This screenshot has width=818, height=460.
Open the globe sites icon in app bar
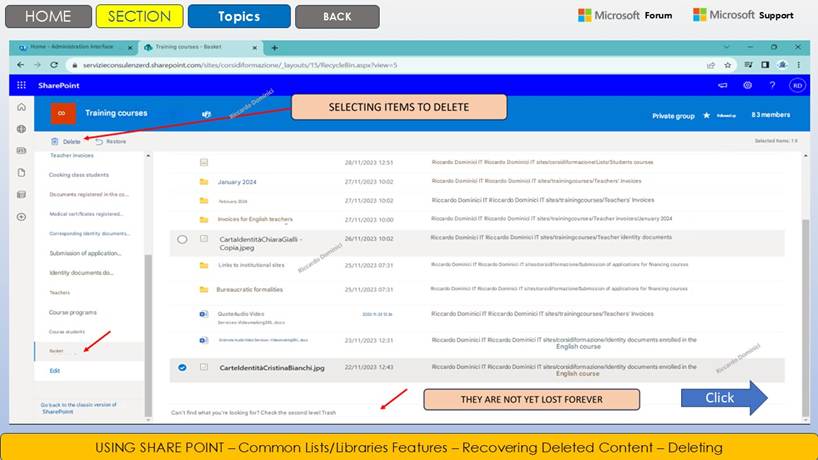coord(21,129)
